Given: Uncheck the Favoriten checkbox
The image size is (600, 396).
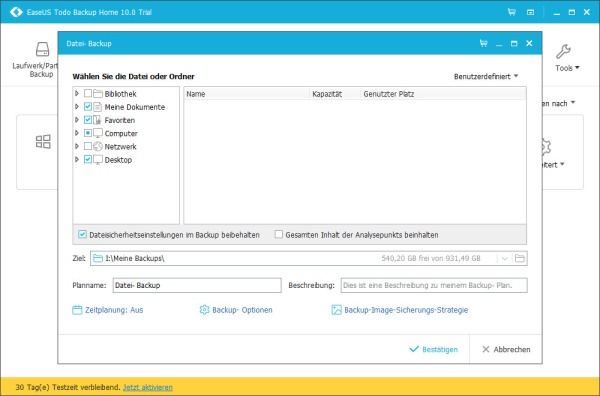Looking at the screenshot, I should click(x=88, y=120).
